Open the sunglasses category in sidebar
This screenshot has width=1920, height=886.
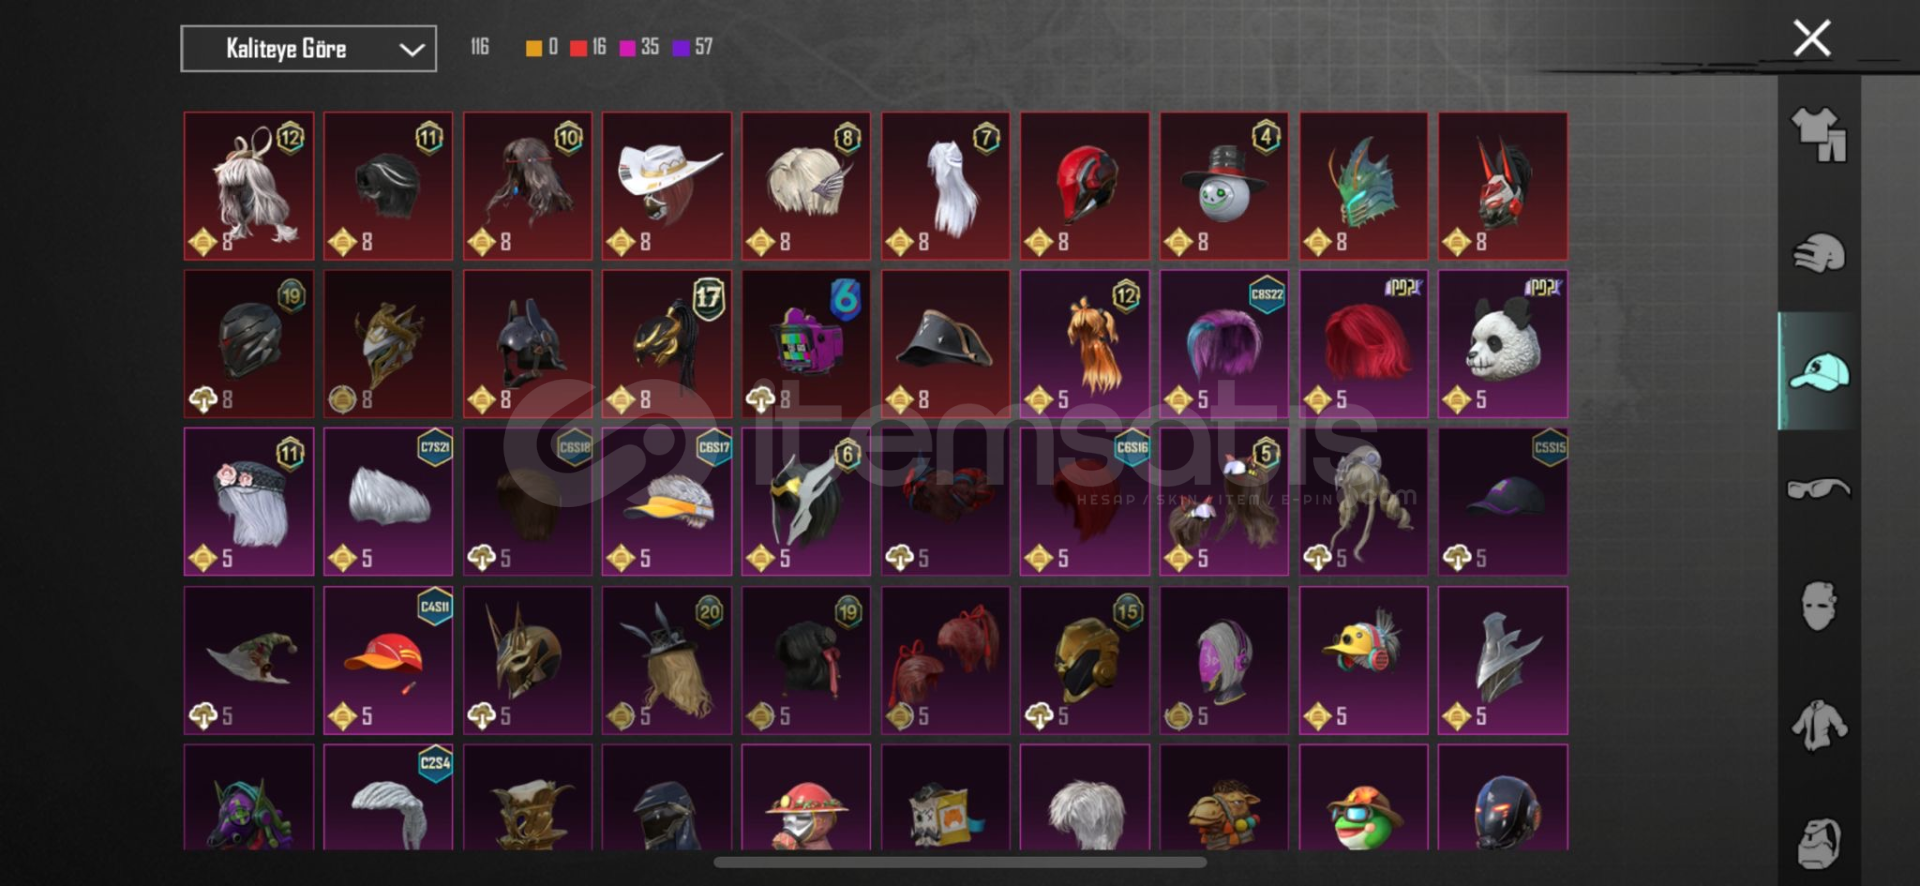(x=1818, y=489)
